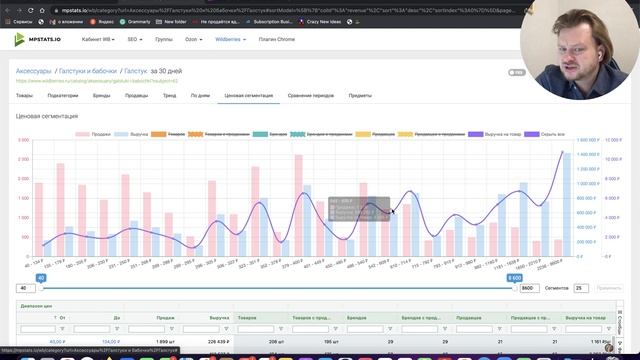Click the filter icon under the Продаж column
The width and height of the screenshot is (640, 360).
(172, 329)
